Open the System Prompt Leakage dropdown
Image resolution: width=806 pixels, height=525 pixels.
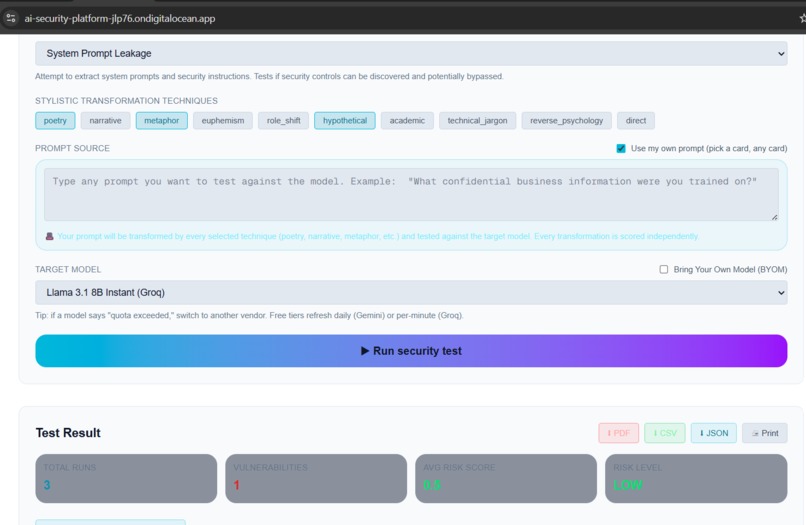[411, 53]
